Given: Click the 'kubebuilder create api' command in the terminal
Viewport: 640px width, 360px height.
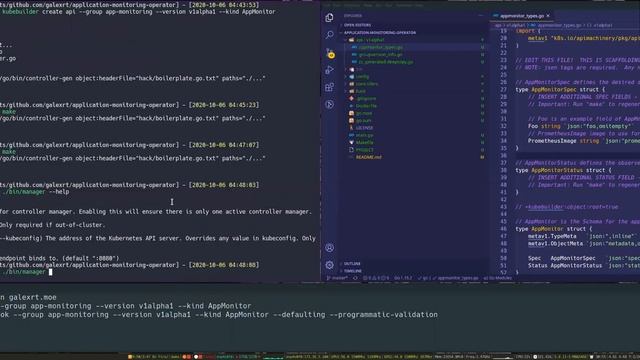Looking at the screenshot, I should [139, 12].
